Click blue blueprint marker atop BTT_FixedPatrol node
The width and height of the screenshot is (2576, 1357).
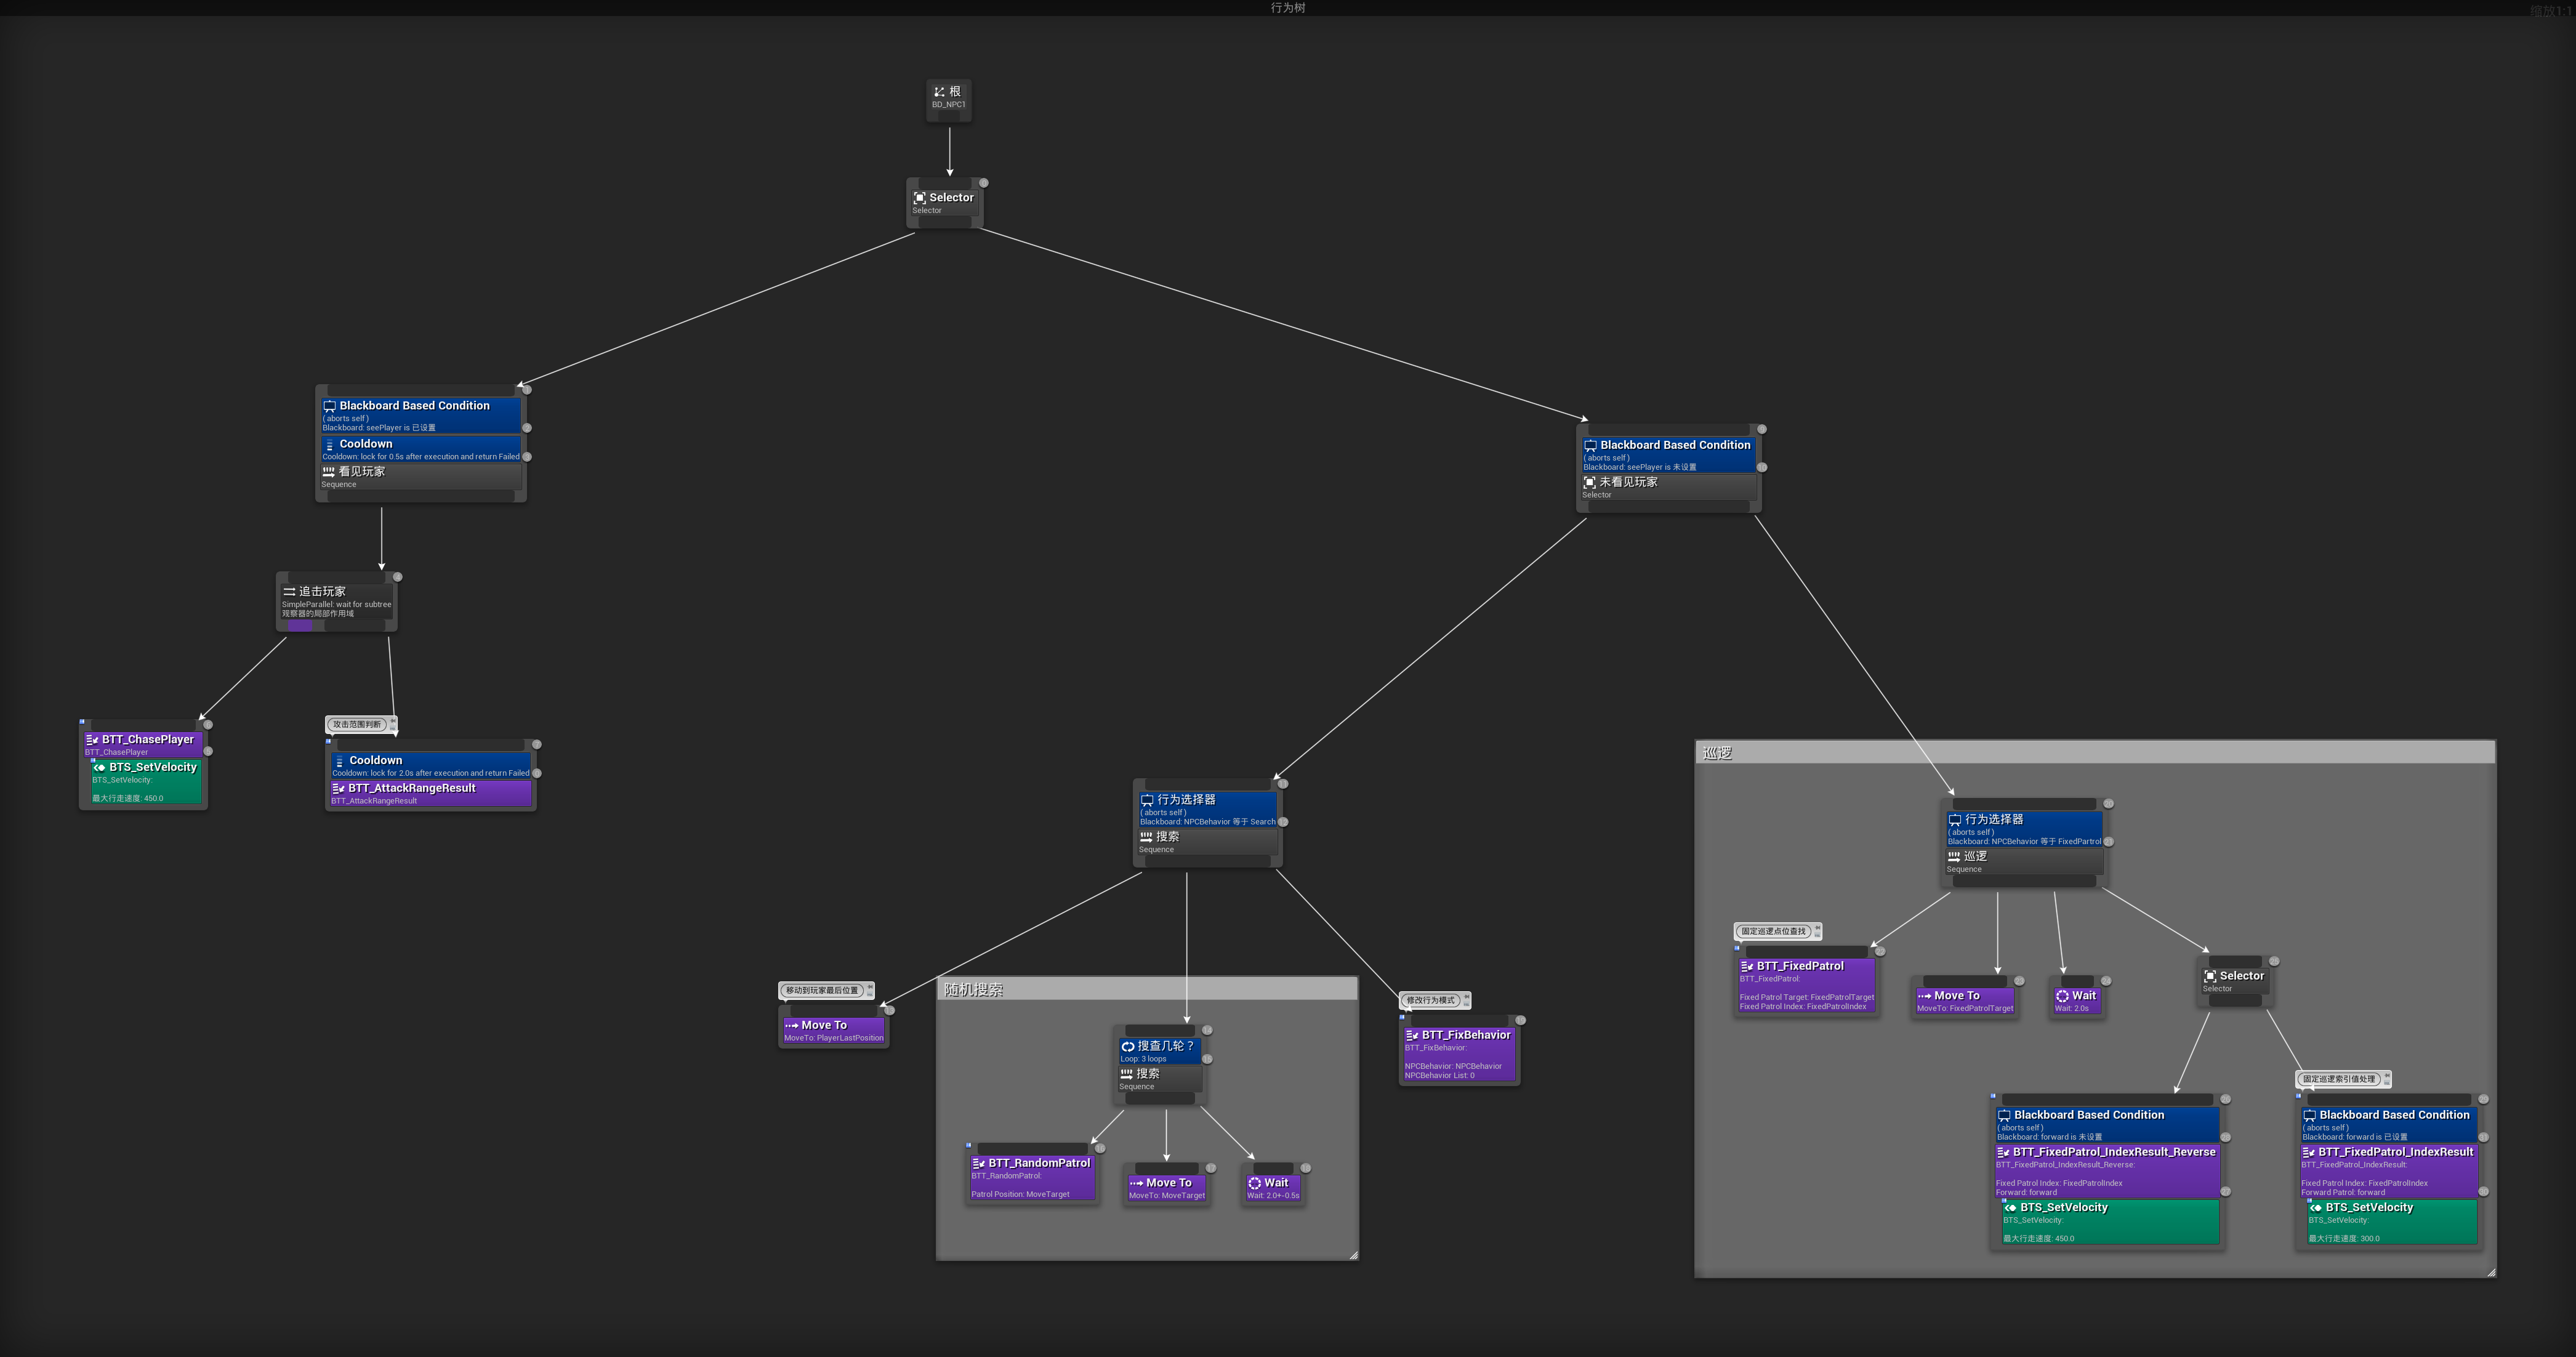(1737, 948)
